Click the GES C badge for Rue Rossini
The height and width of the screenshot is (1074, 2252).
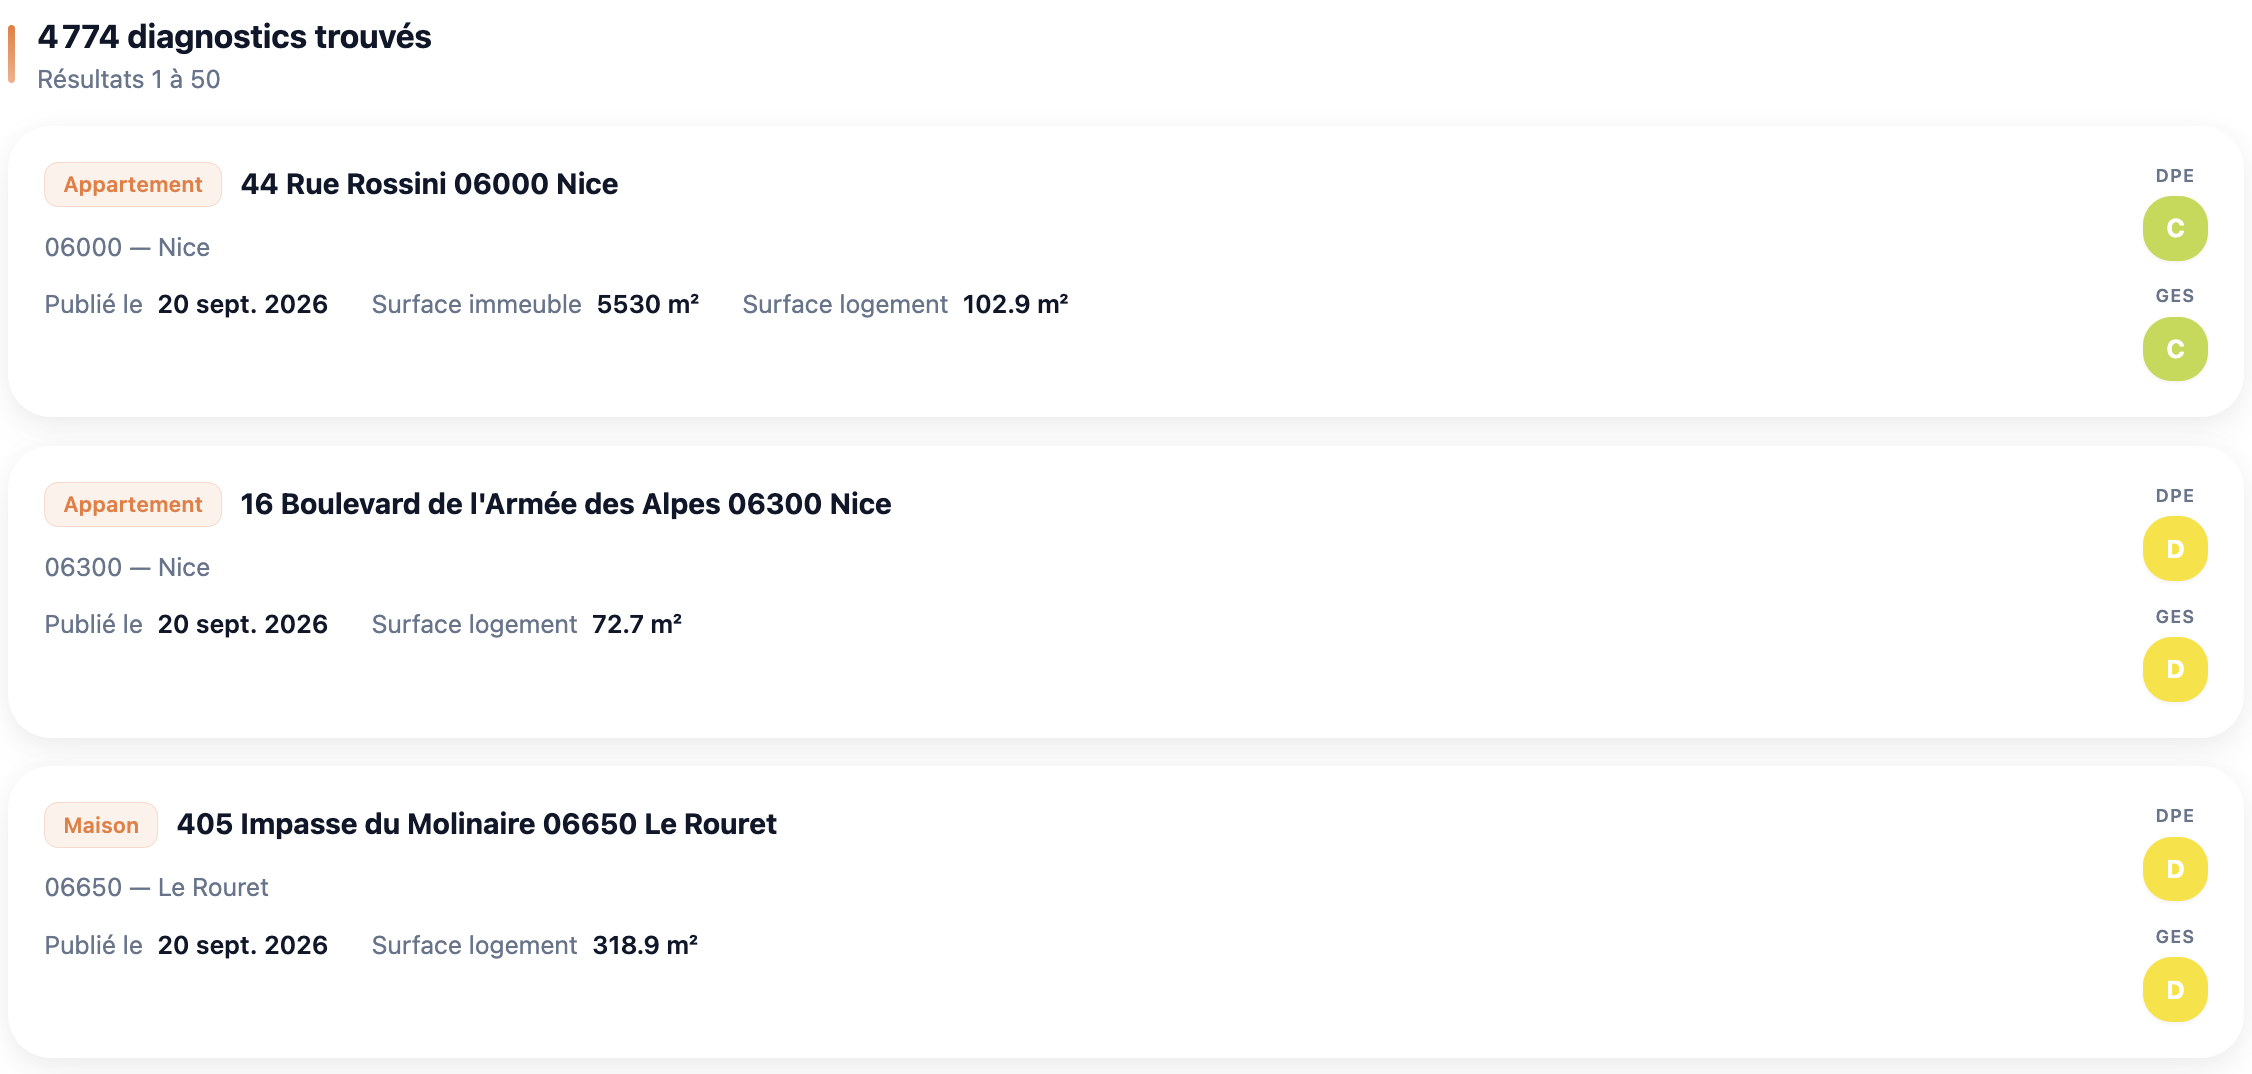(x=2175, y=349)
